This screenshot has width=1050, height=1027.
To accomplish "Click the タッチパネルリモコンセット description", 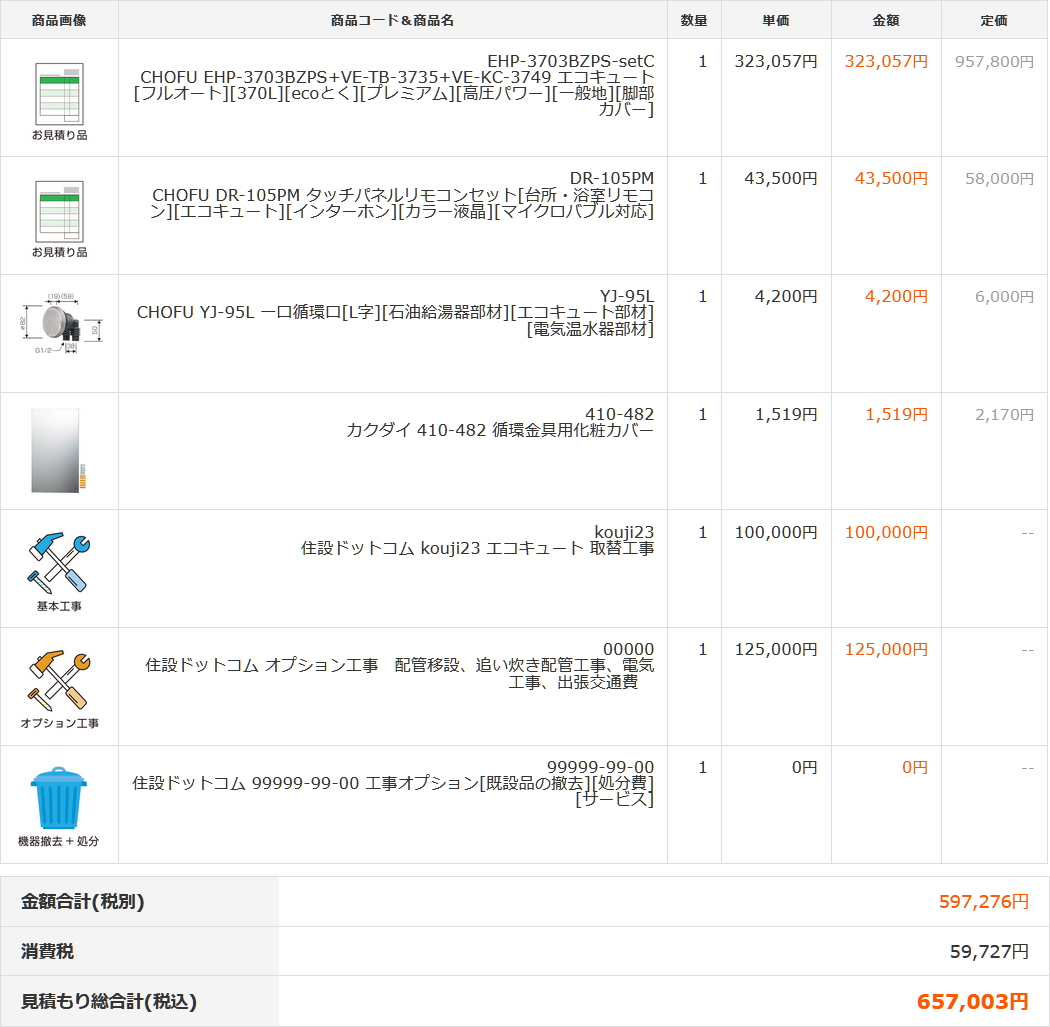I will click(401, 203).
